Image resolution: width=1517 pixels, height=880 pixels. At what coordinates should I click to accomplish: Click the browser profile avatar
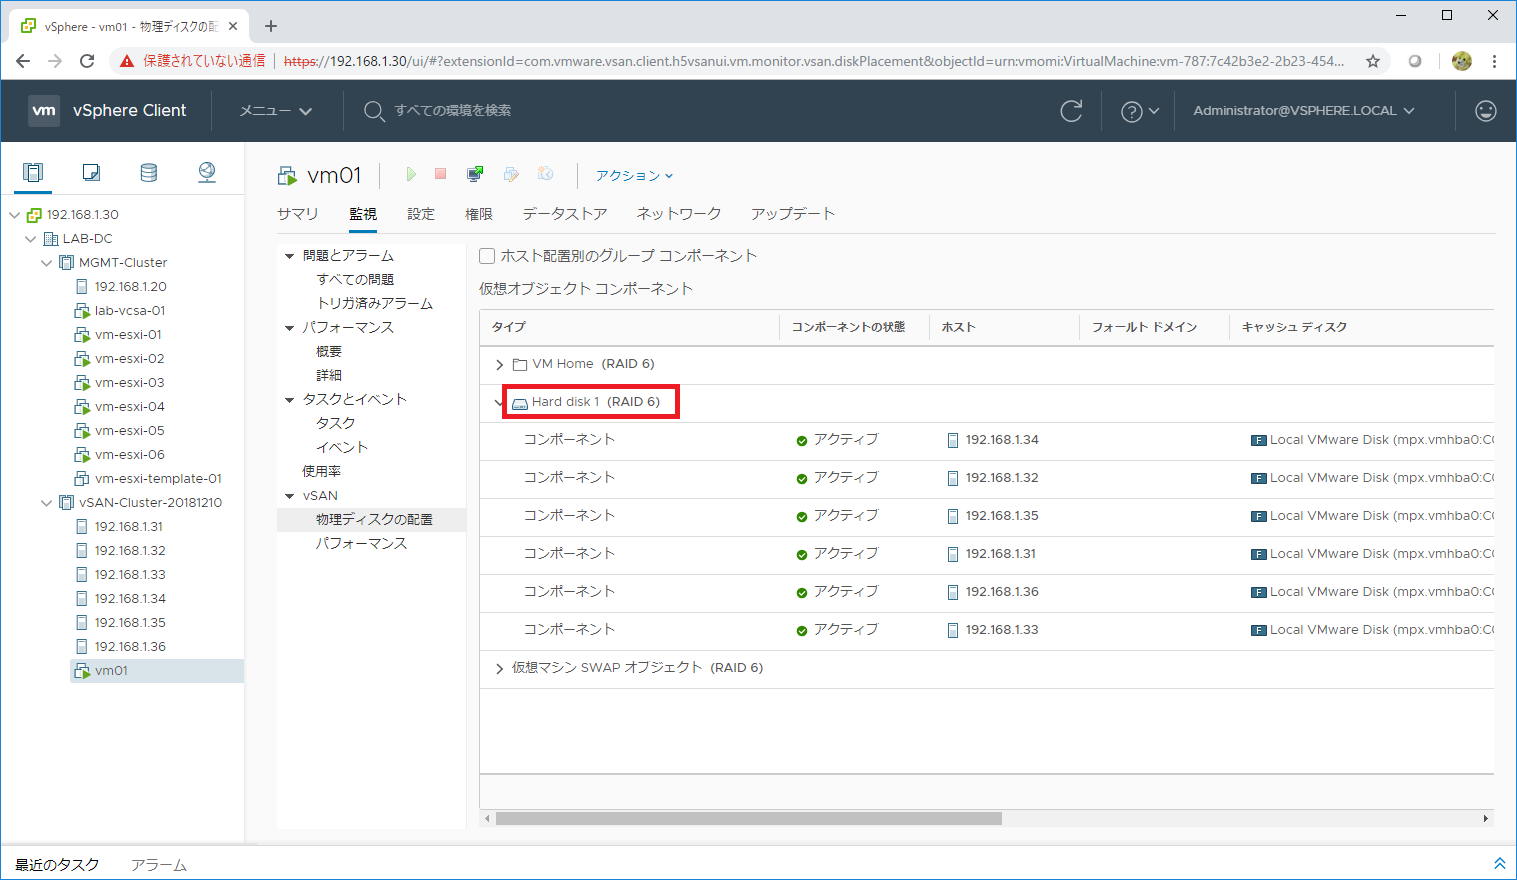pos(1462,61)
